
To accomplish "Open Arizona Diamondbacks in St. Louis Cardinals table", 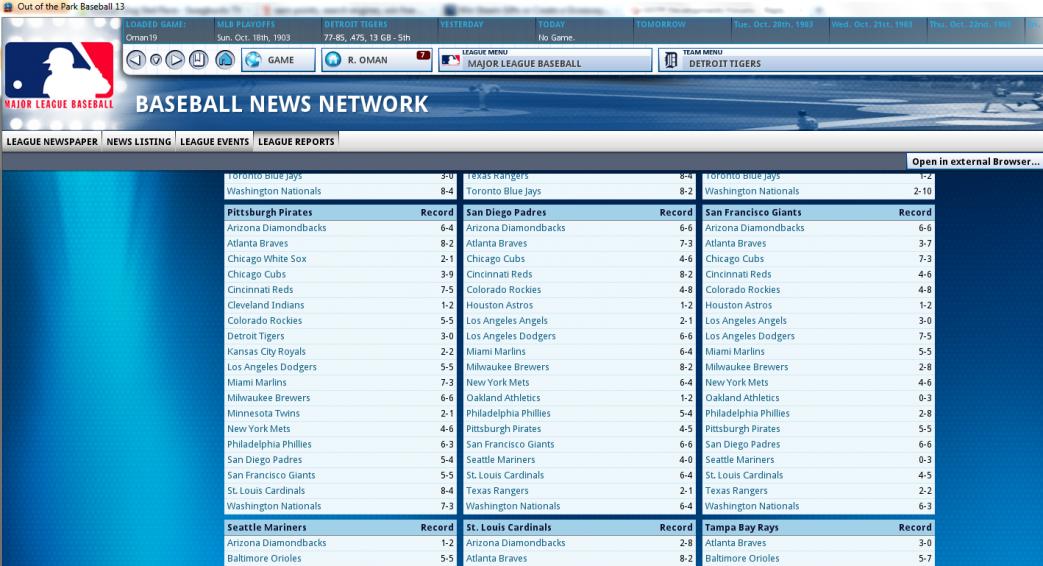I will pyautogui.click(x=516, y=543).
